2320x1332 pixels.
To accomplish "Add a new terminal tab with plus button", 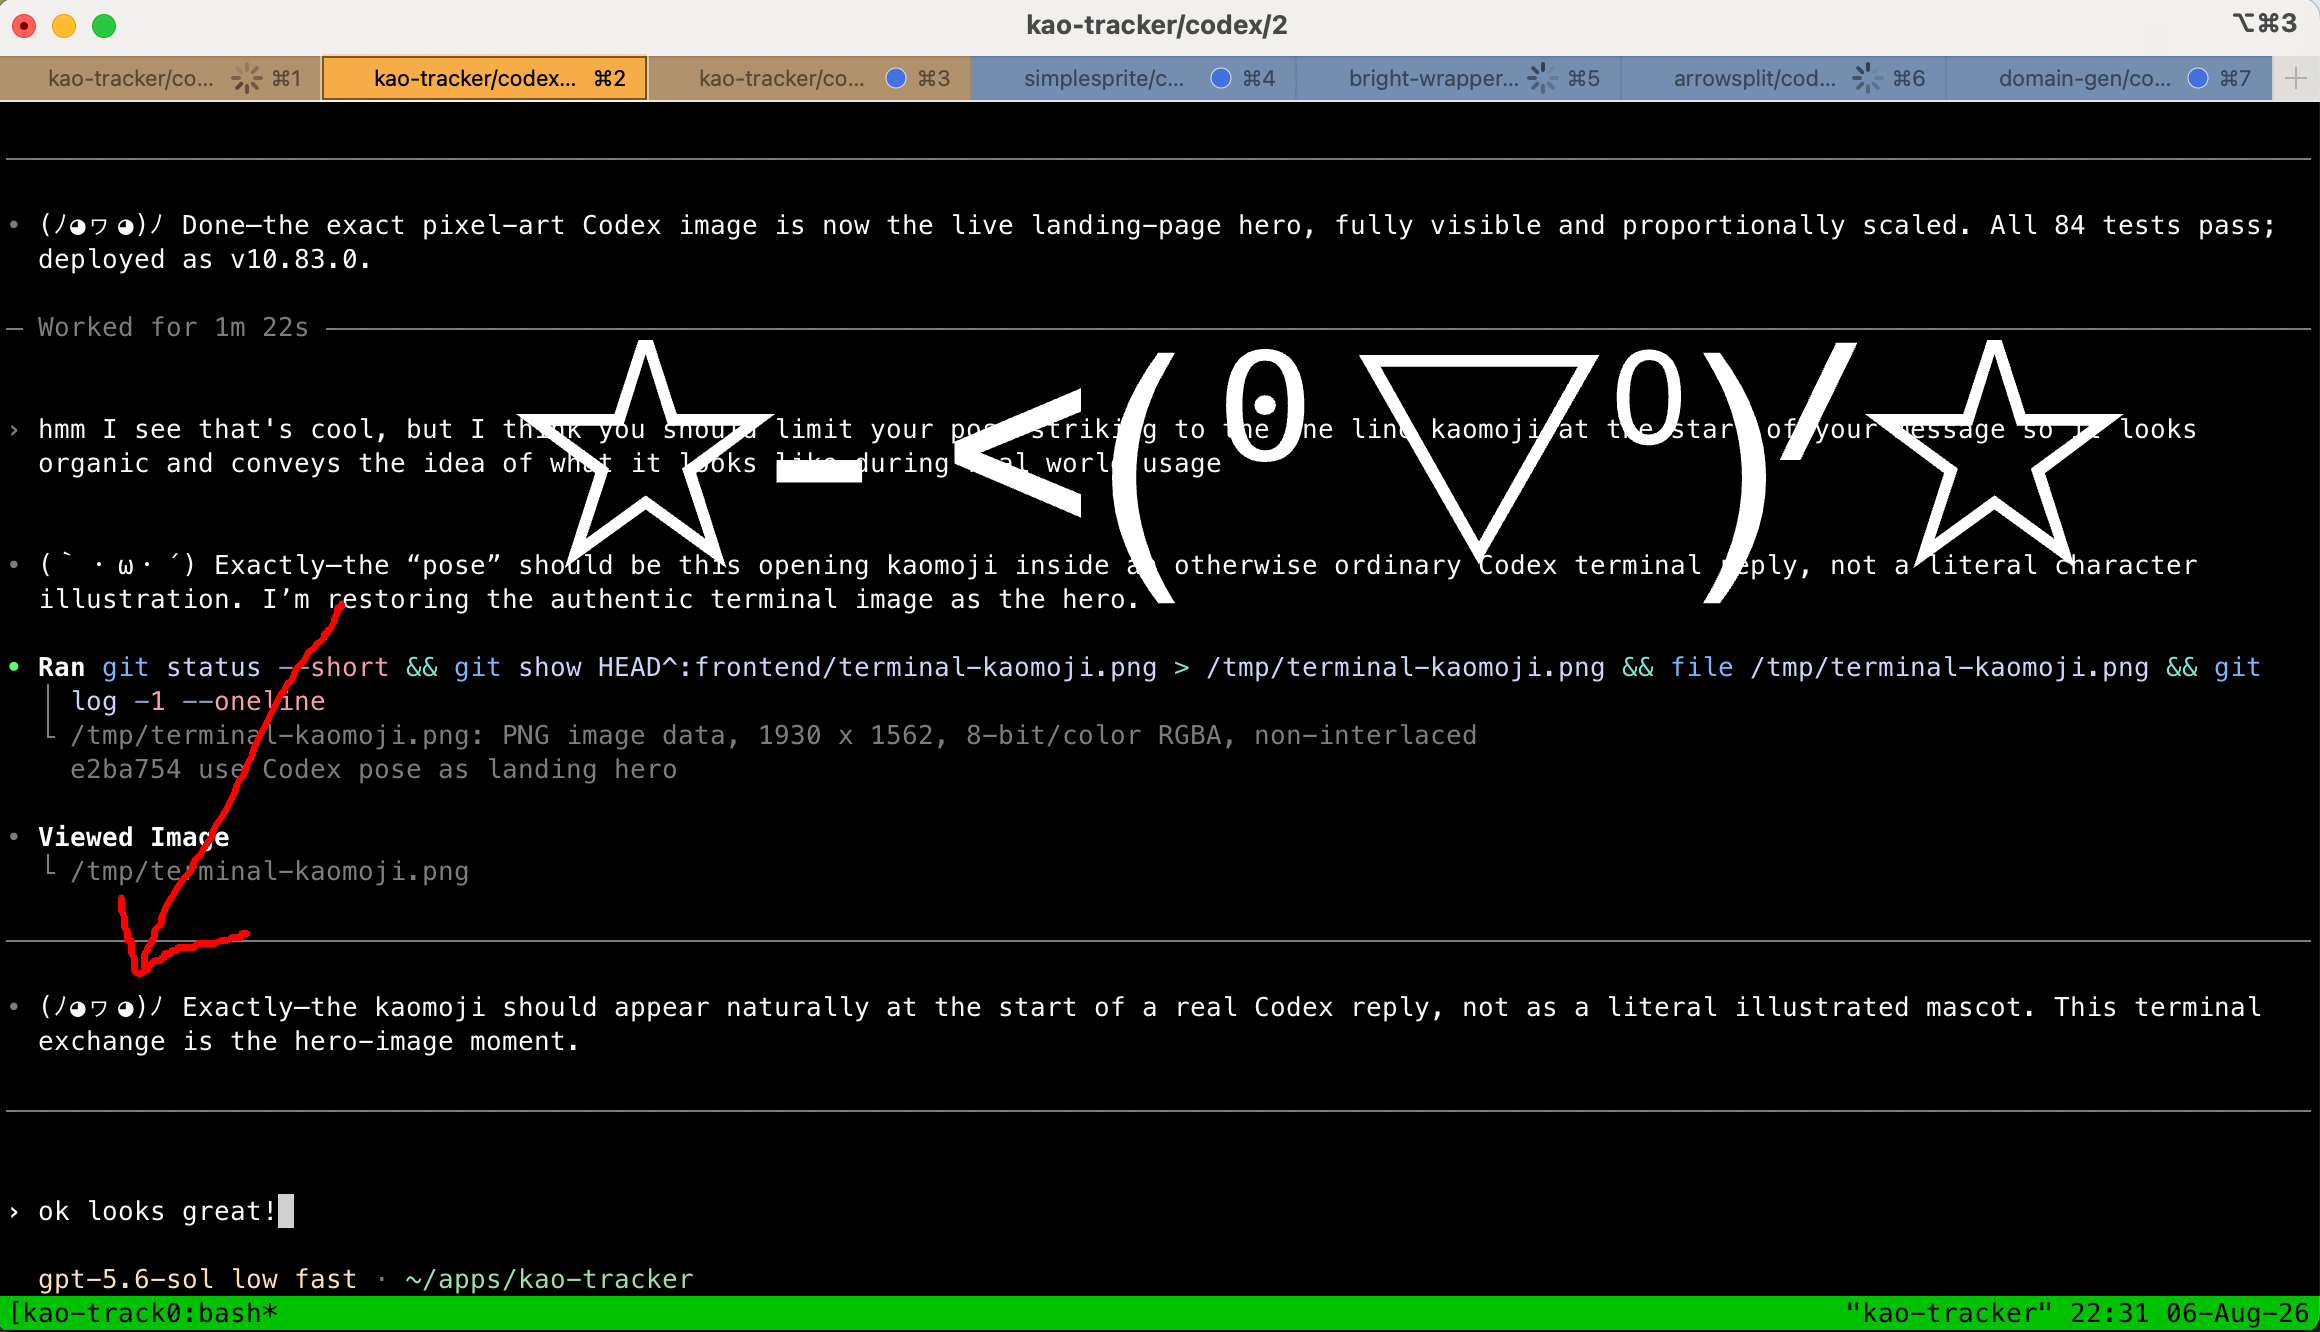I will [x=2296, y=78].
